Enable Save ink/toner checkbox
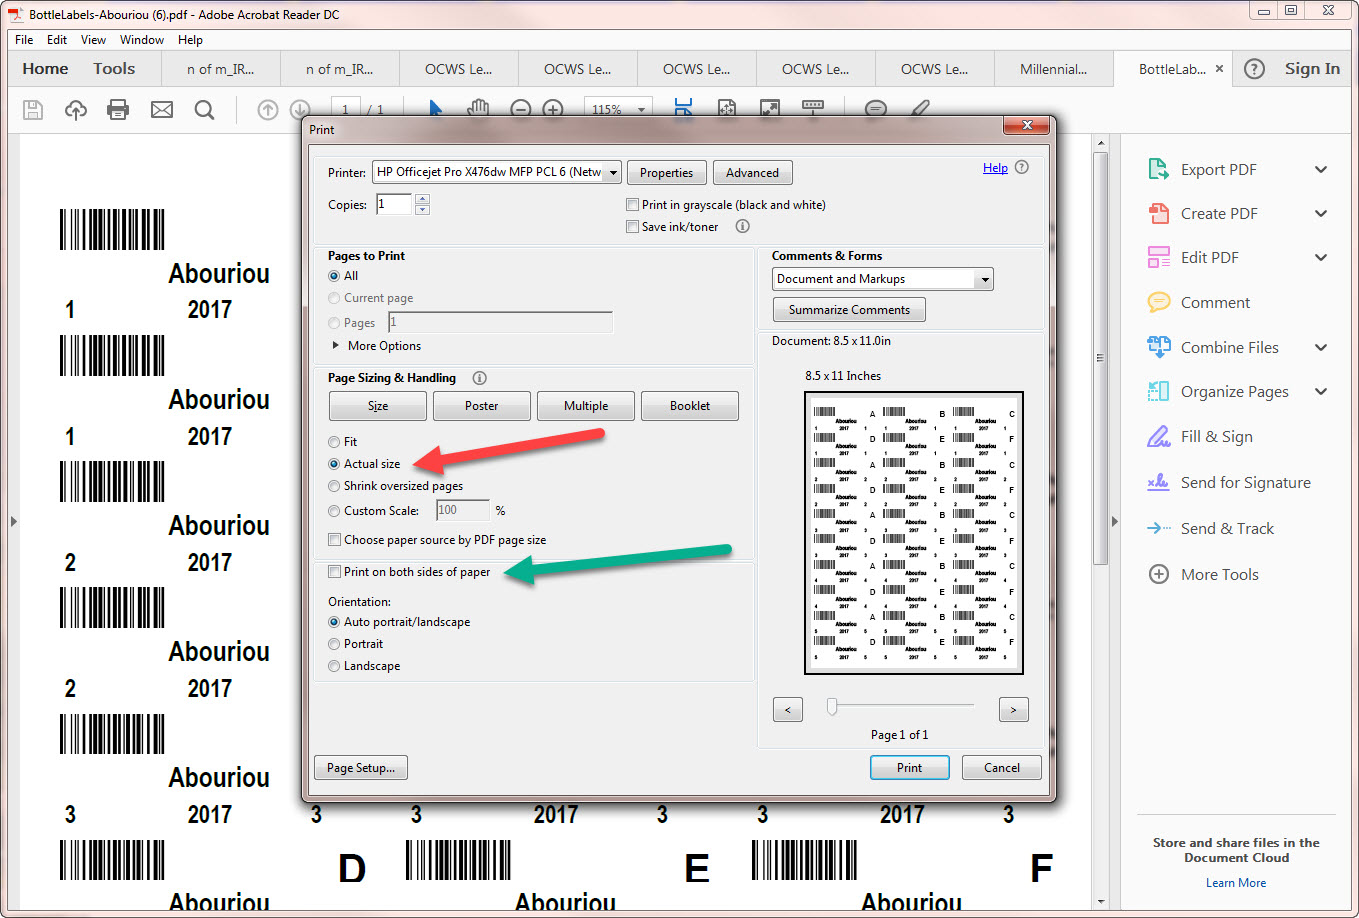Image resolution: width=1359 pixels, height=918 pixels. pyautogui.click(x=632, y=227)
